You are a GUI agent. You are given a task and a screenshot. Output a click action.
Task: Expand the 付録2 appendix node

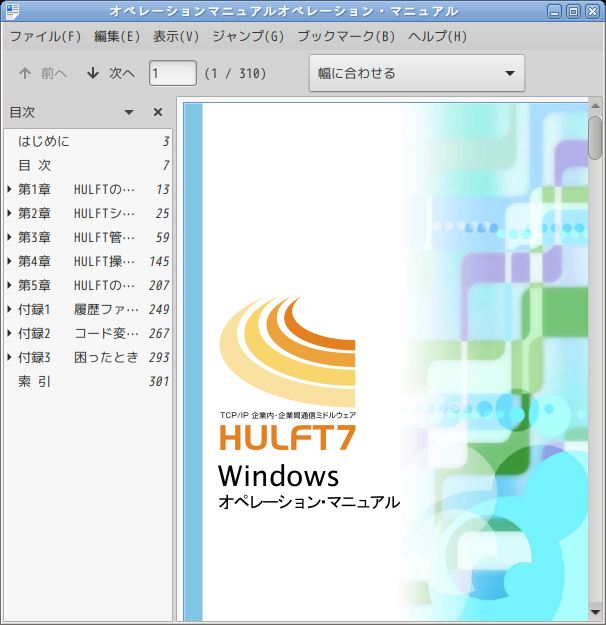click(10, 333)
